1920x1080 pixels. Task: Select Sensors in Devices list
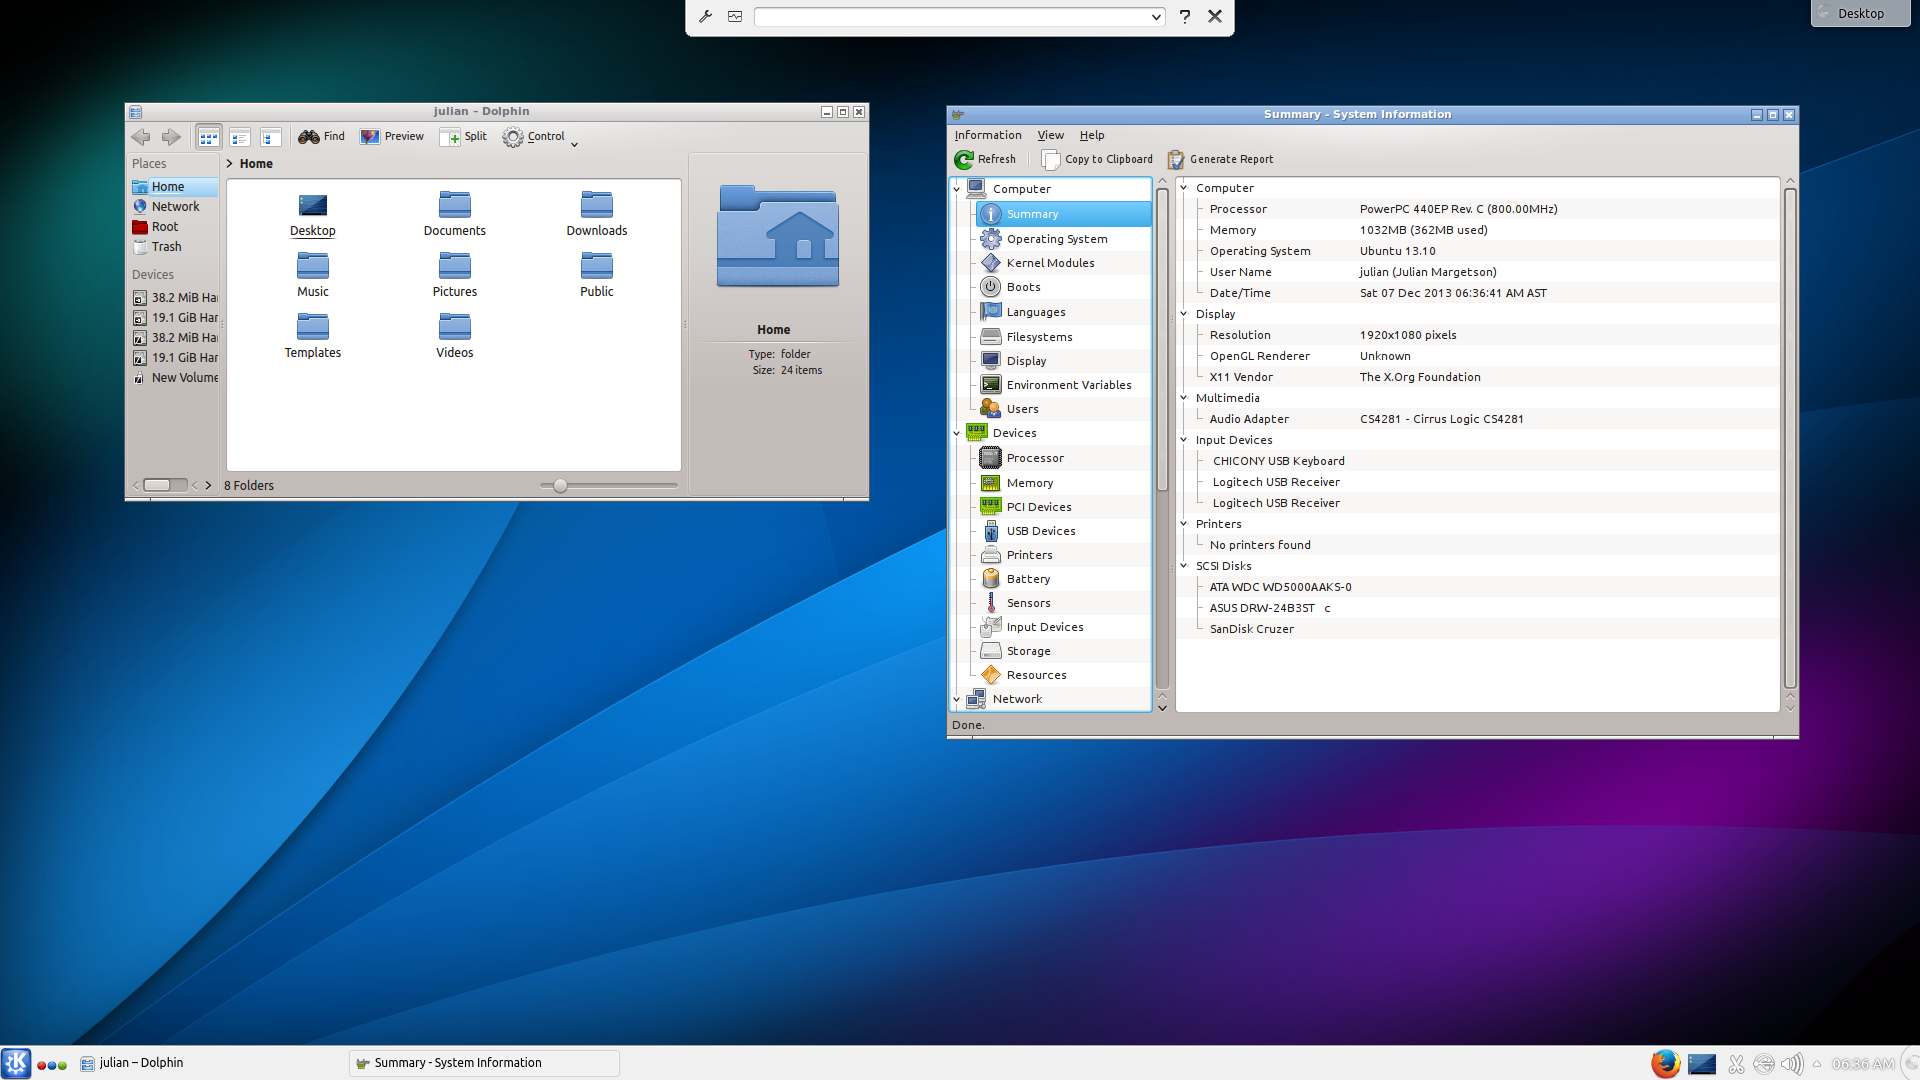pos(1028,603)
